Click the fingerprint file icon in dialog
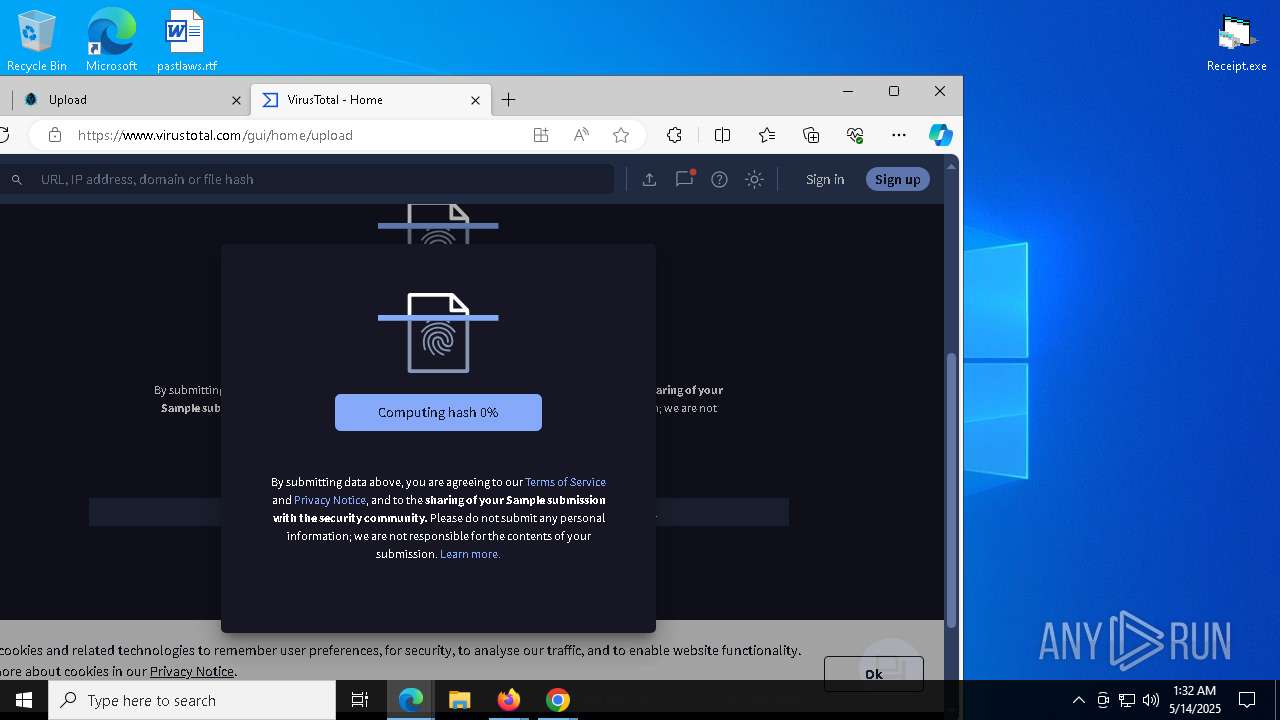The image size is (1280, 720). click(438, 333)
